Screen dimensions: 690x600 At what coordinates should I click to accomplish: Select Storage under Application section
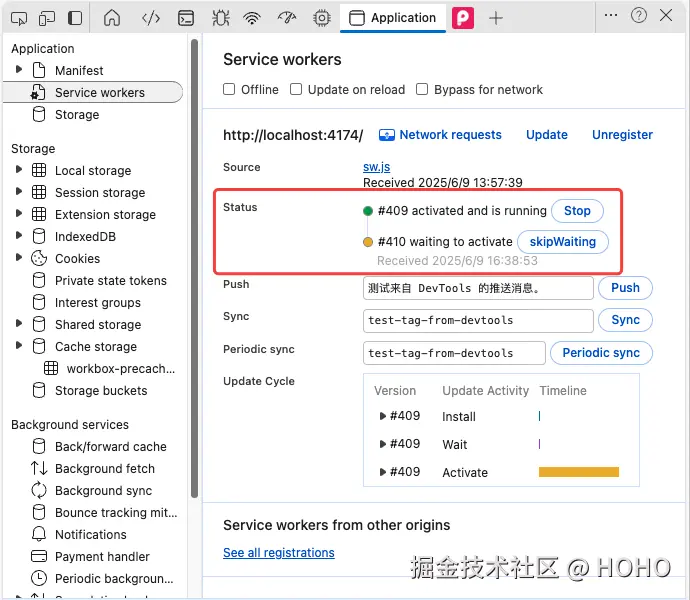(x=77, y=114)
